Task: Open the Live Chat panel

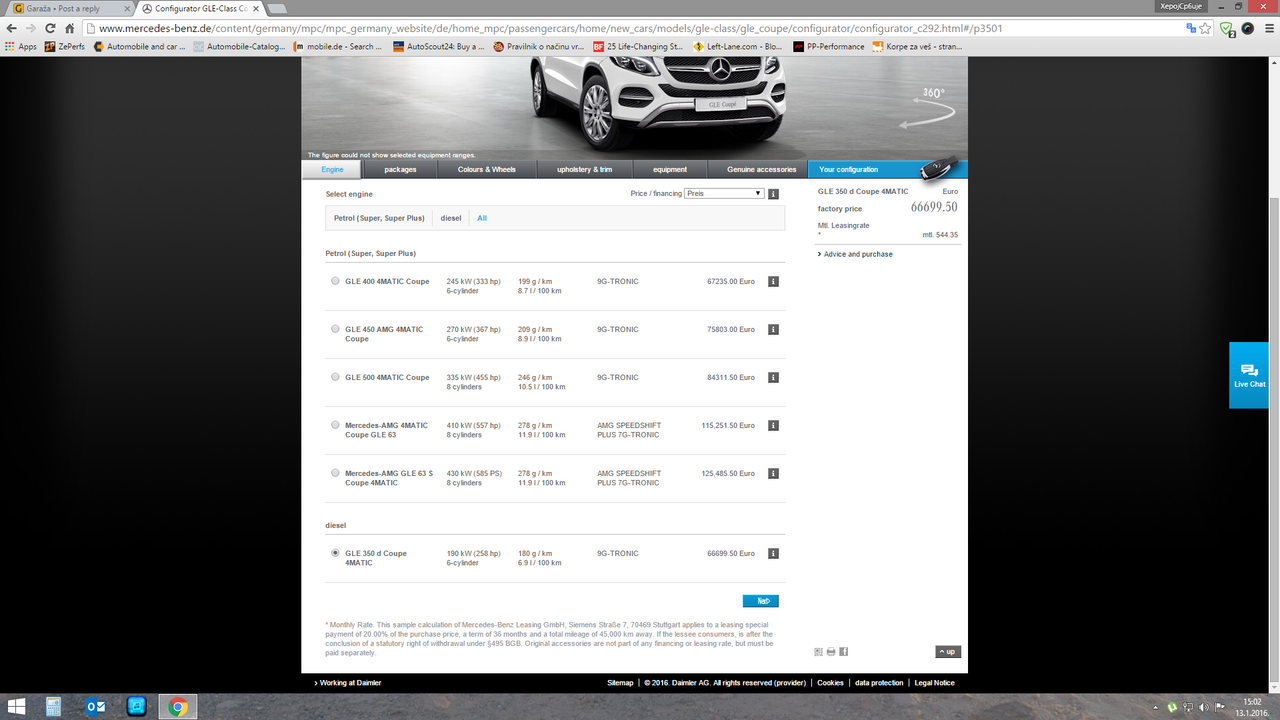Action: (1249, 375)
